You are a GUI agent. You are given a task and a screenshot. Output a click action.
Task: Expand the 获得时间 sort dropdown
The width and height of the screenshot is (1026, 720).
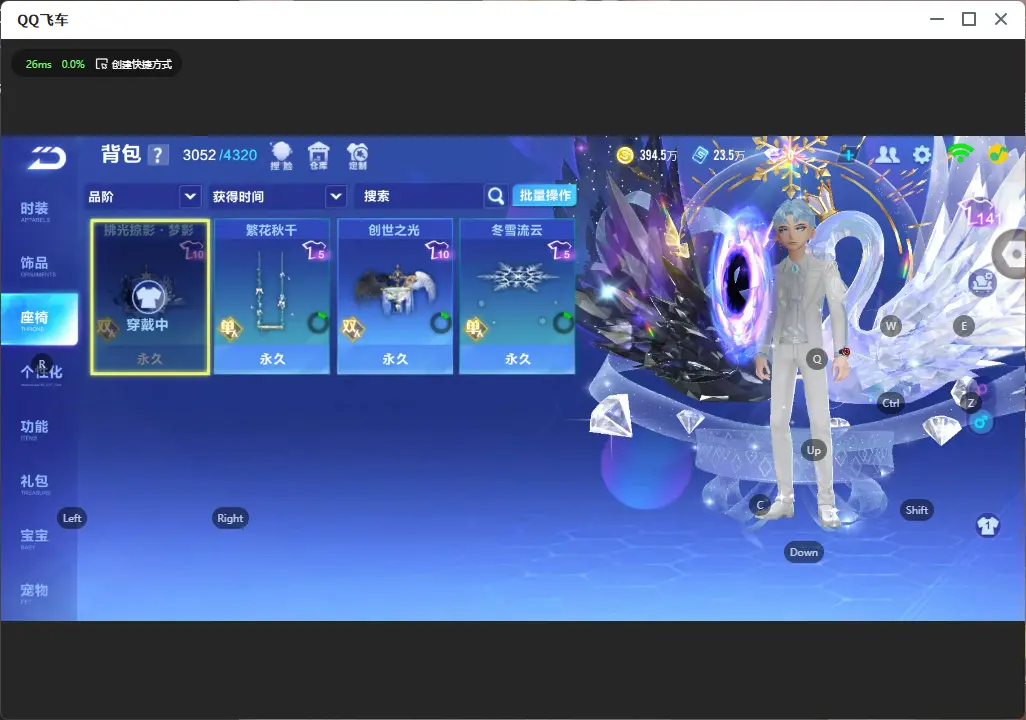(336, 196)
